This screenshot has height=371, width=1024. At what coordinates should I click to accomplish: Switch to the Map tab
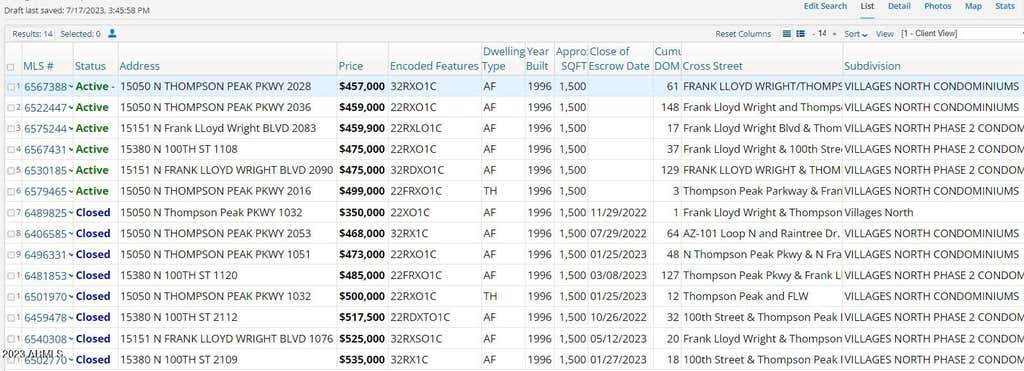[973, 6]
